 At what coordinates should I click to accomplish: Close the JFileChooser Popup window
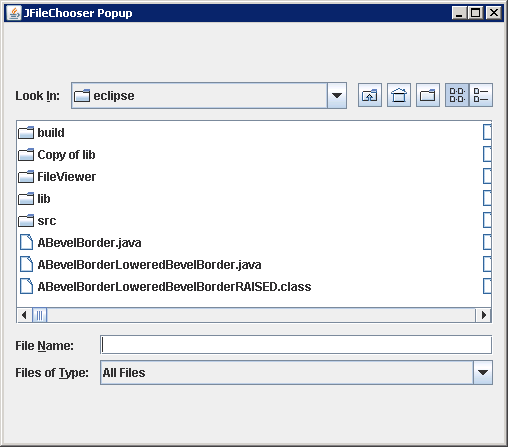coord(494,13)
